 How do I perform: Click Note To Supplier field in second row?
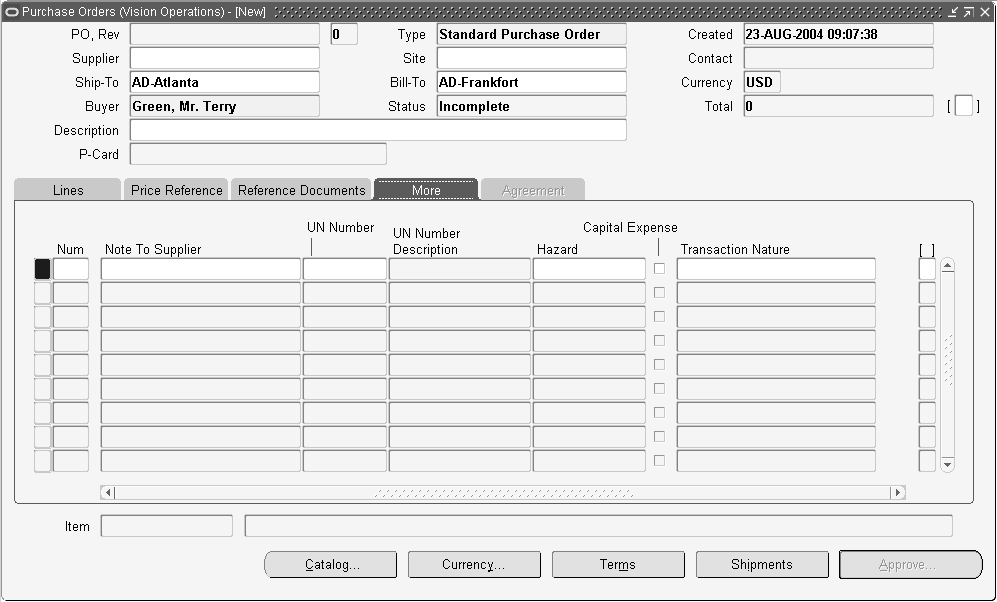pyautogui.click(x=200, y=293)
